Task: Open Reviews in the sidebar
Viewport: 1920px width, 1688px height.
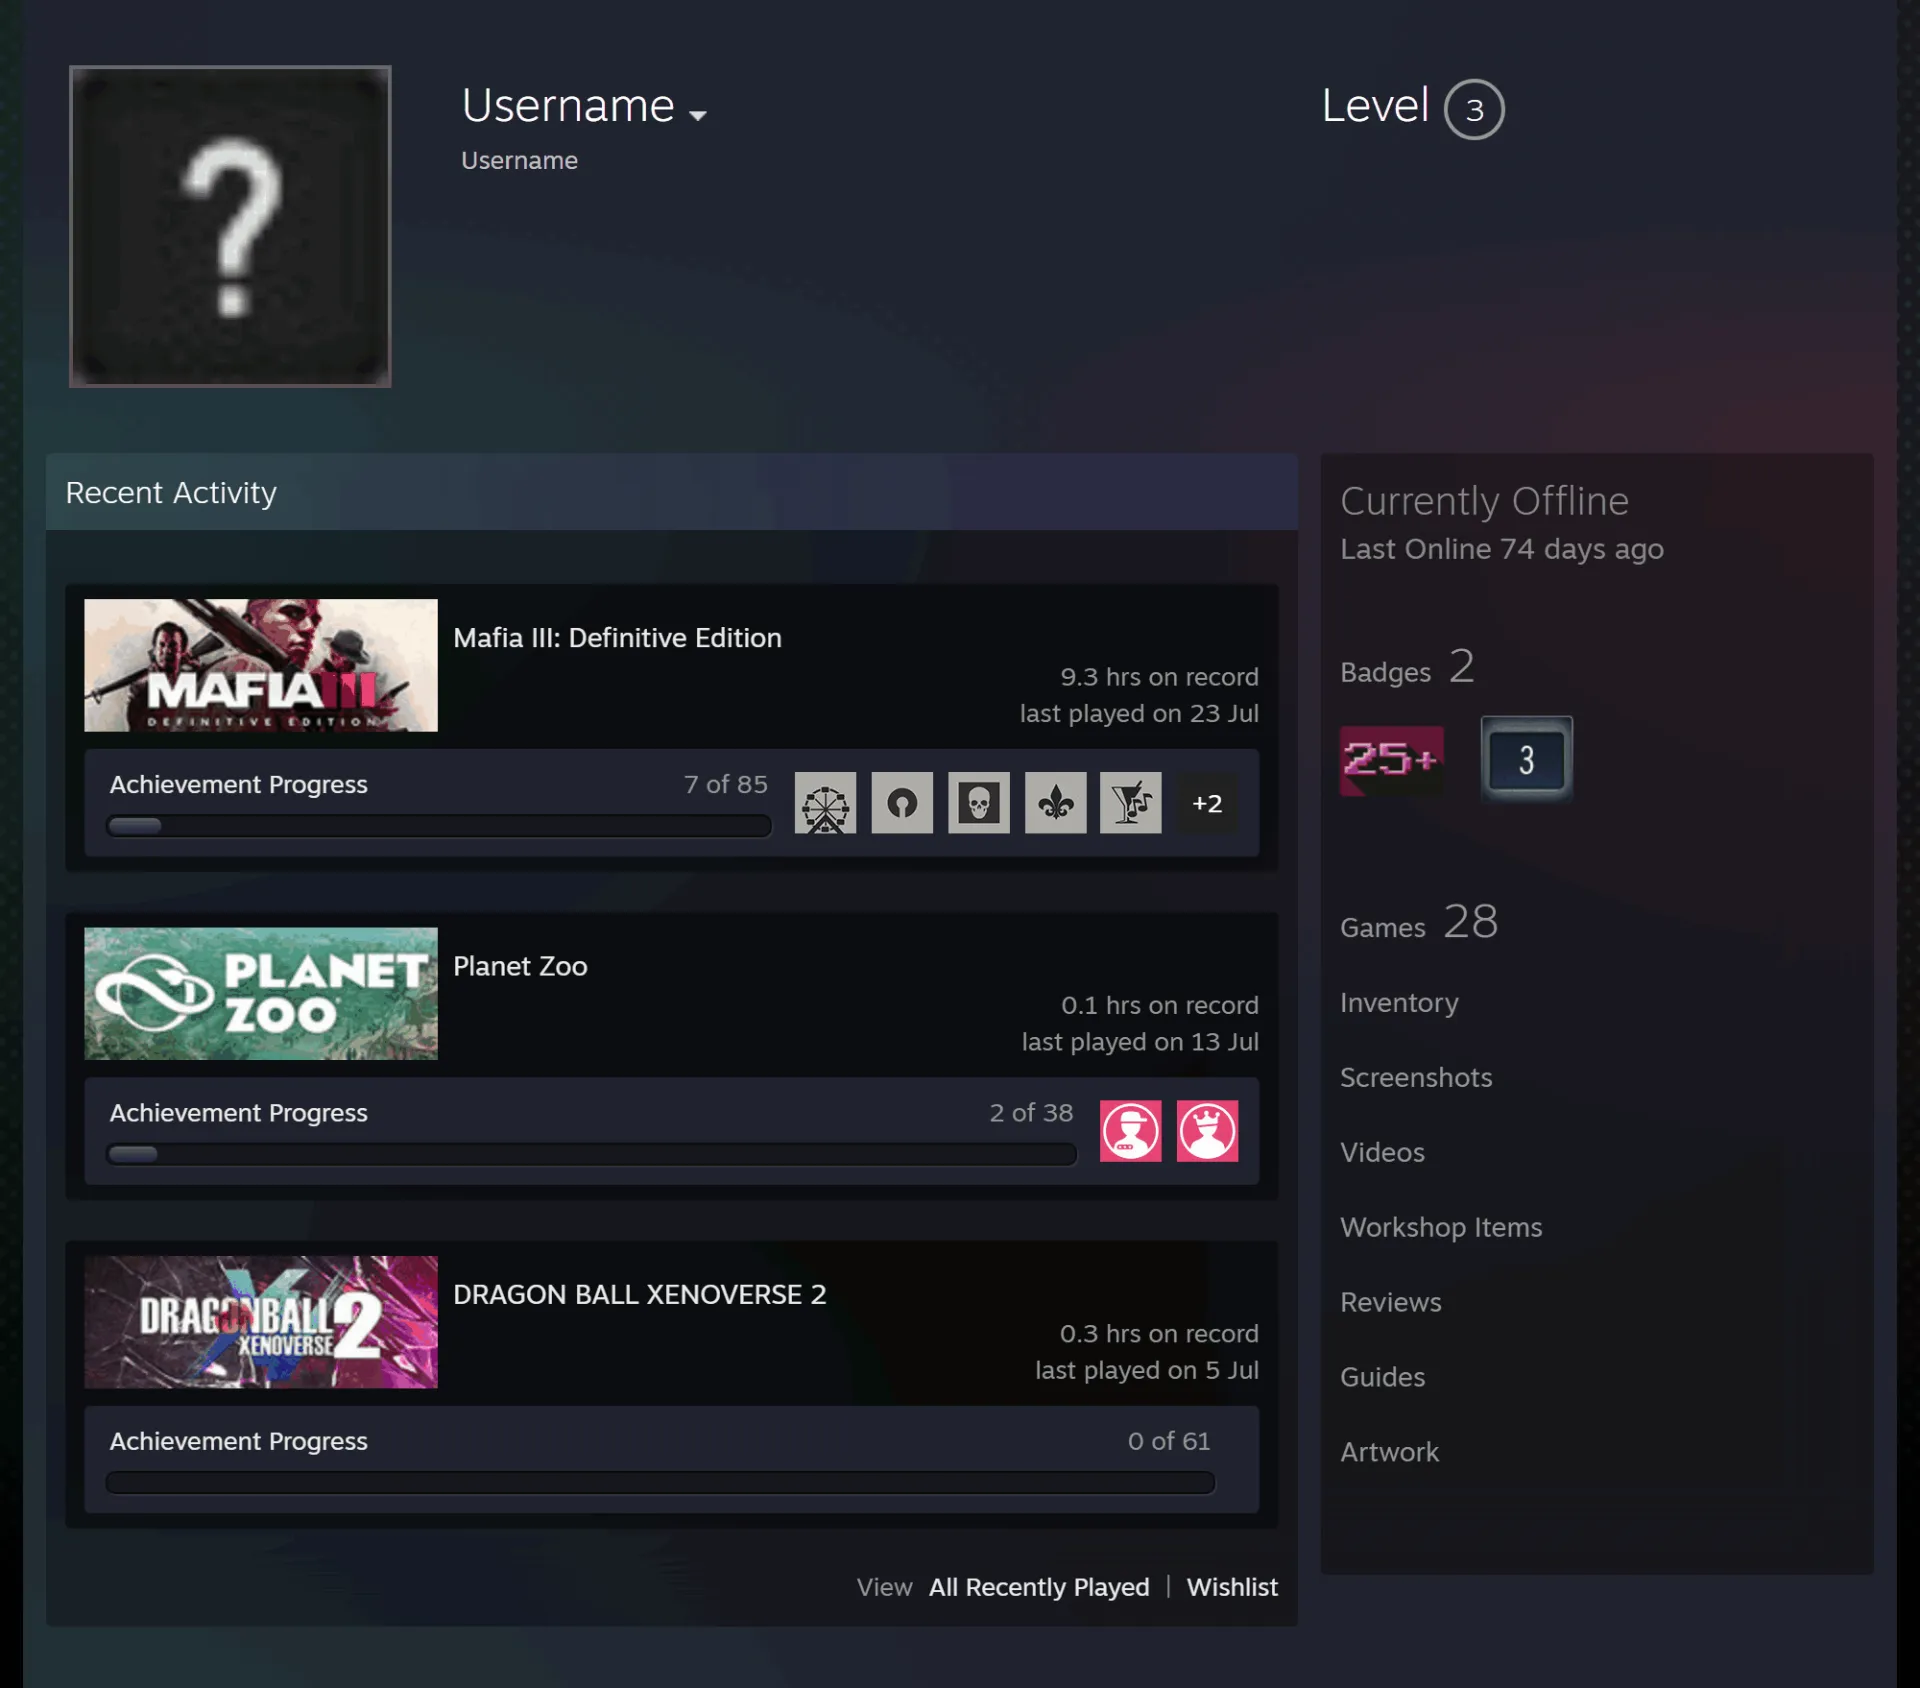Action: tap(1391, 1302)
